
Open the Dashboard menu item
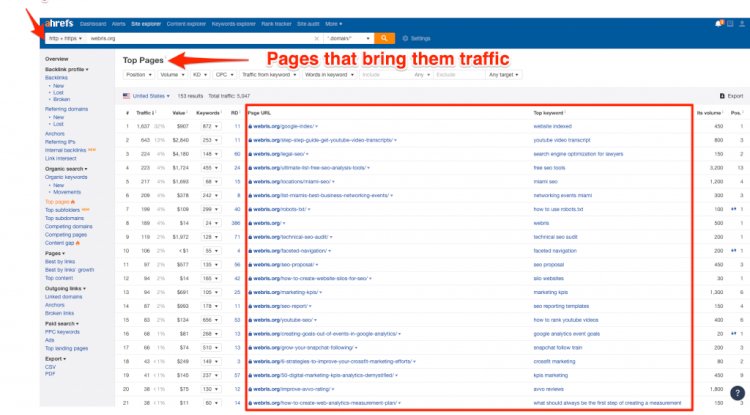tap(93, 23)
